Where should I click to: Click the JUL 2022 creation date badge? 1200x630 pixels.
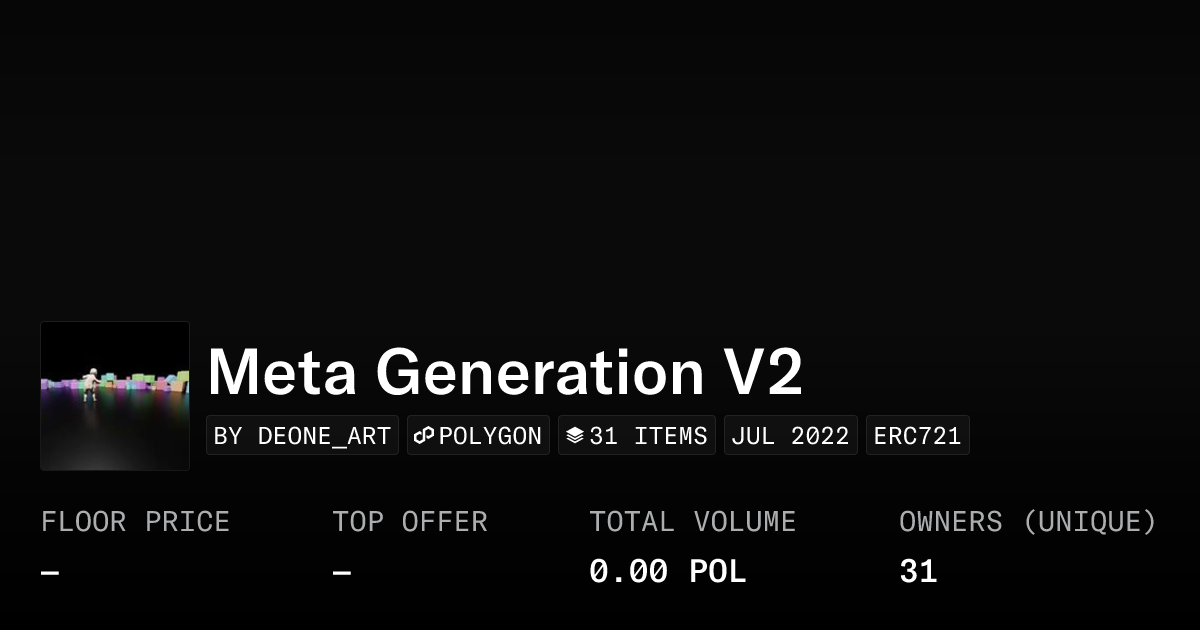pyautogui.click(x=790, y=436)
